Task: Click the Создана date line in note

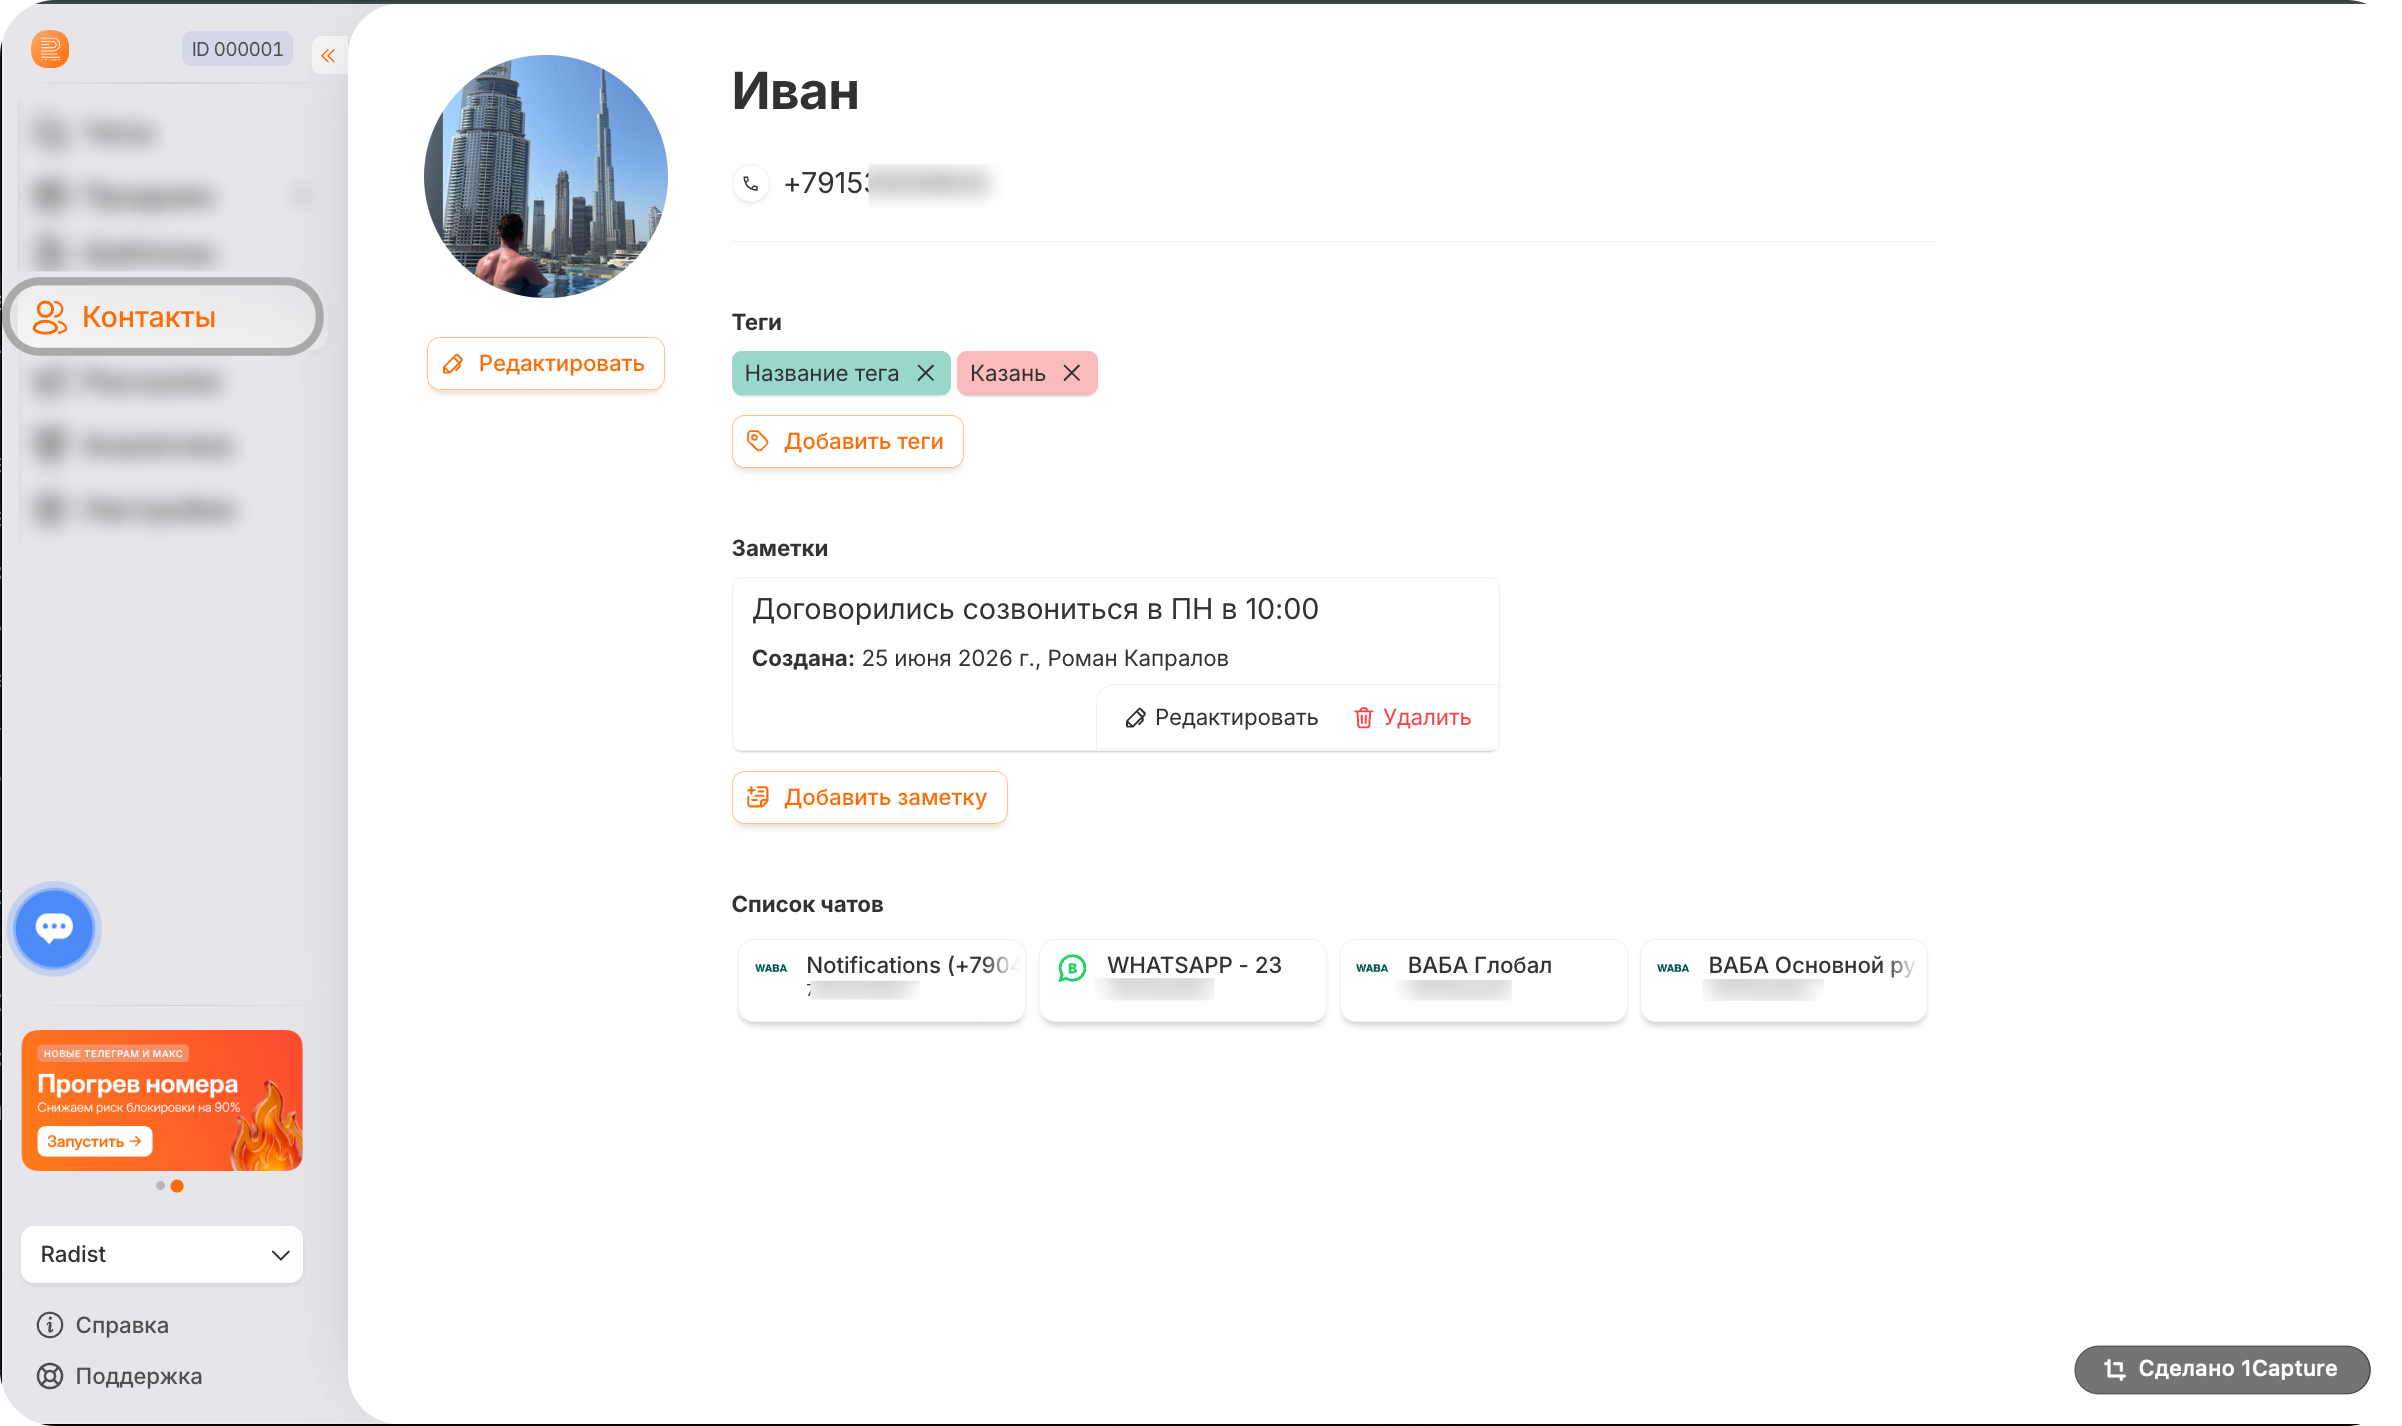Action: click(x=990, y=658)
